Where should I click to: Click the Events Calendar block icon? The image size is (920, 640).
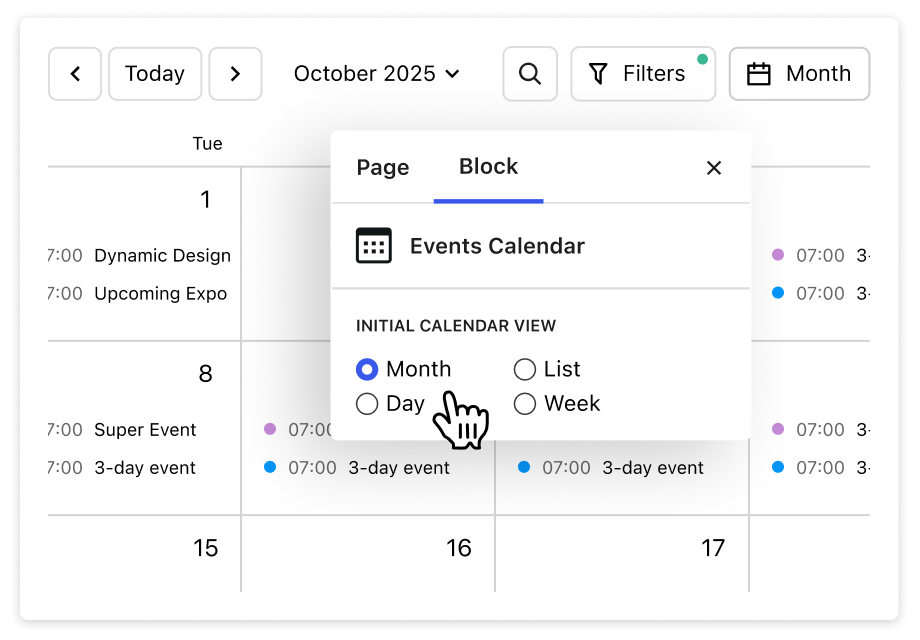click(374, 246)
